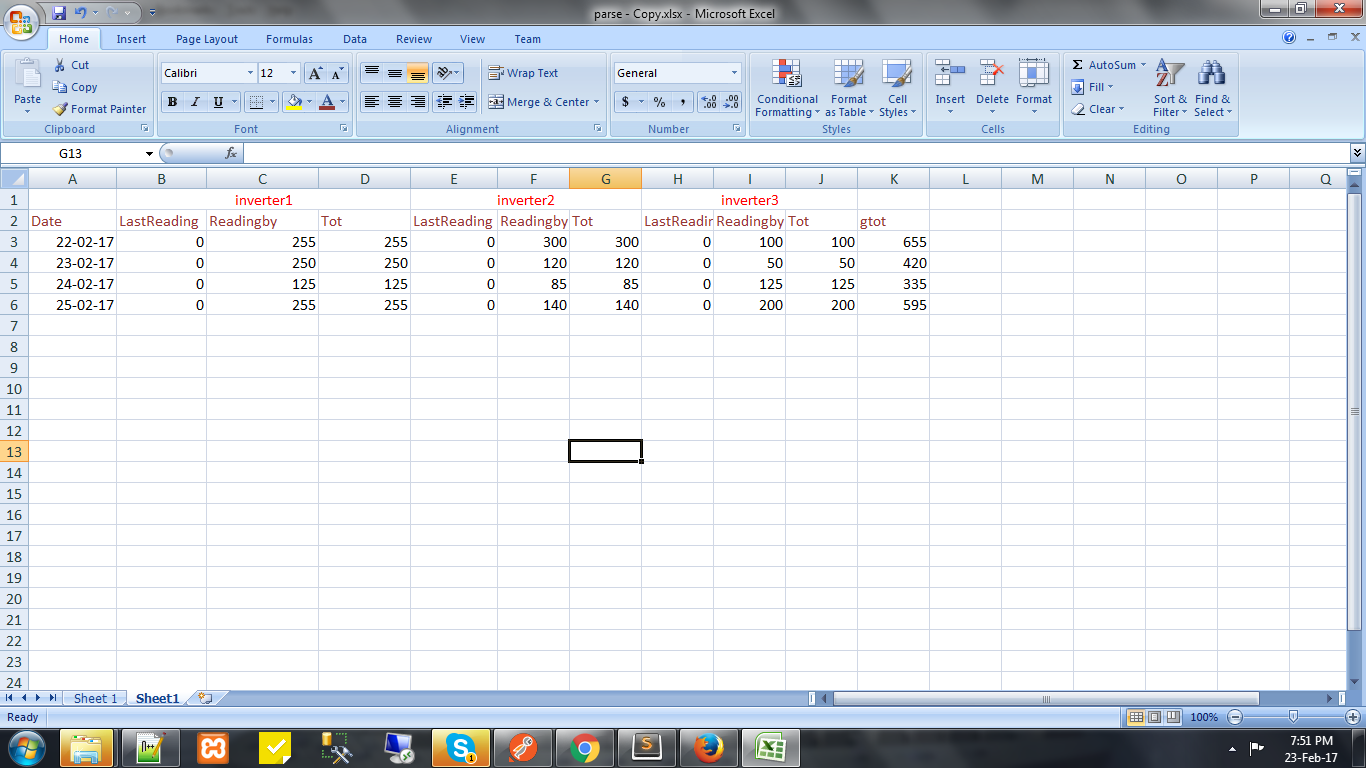Image resolution: width=1366 pixels, height=768 pixels.
Task: Decrease the cell indent
Action: point(444,102)
